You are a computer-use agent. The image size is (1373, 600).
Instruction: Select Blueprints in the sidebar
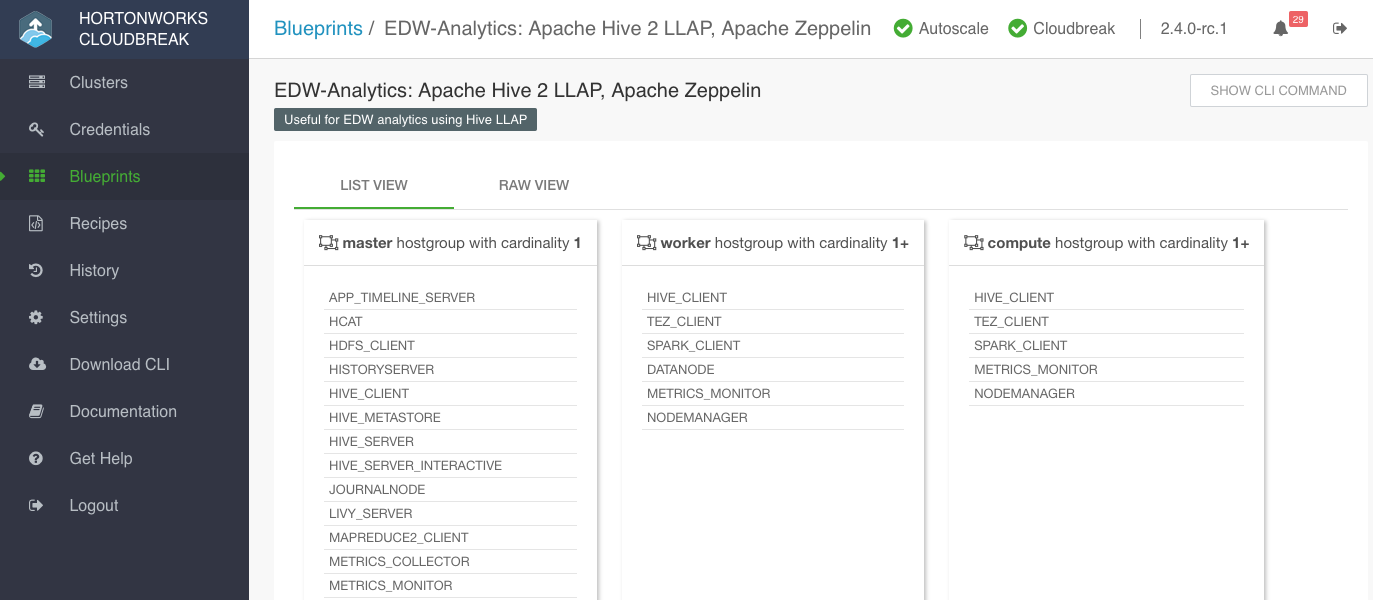pos(124,176)
